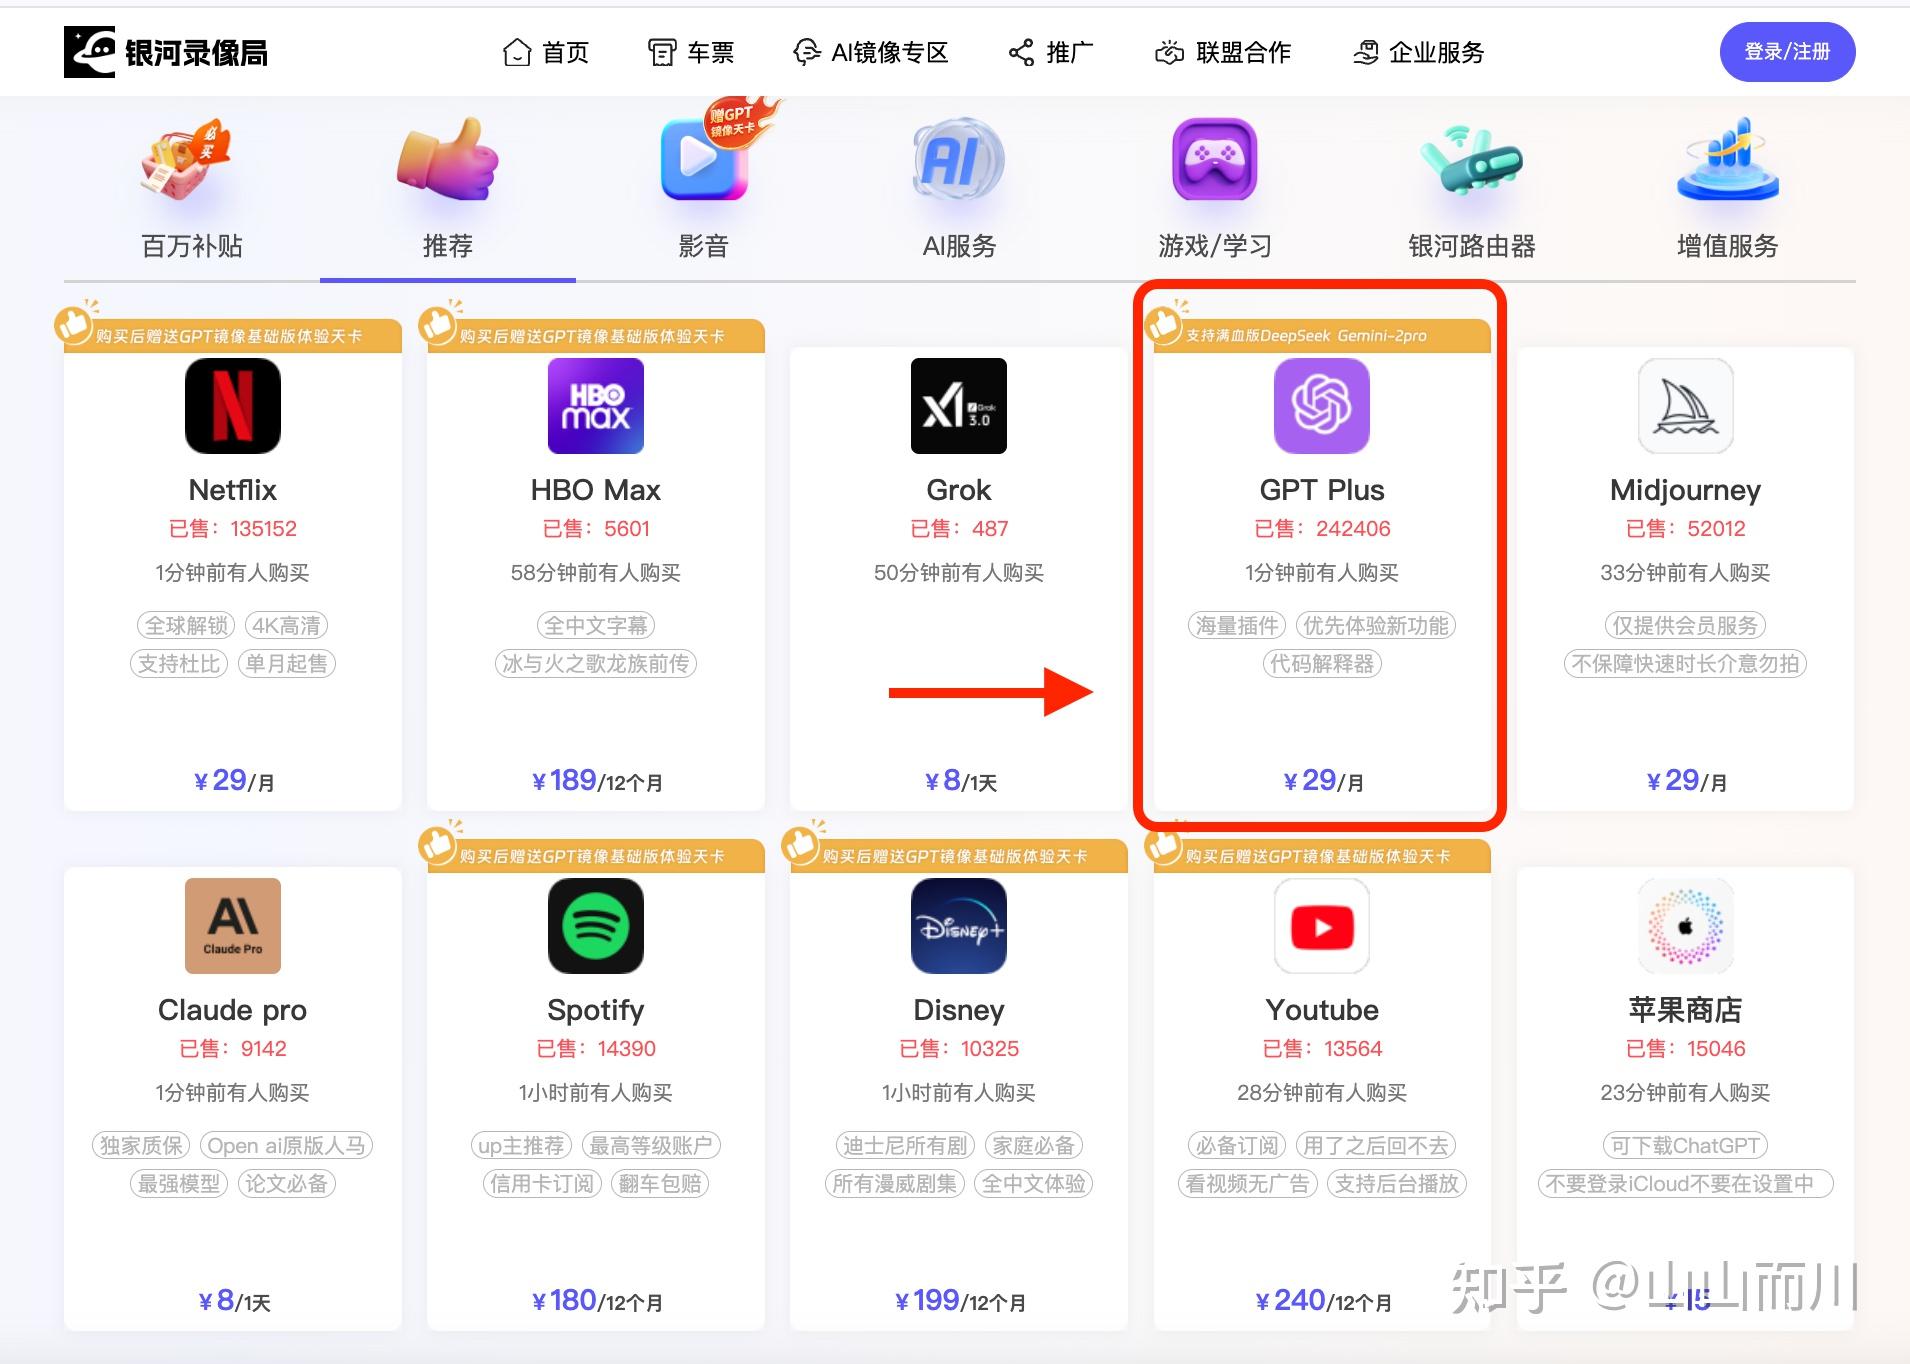Select the 推荐 thumbs-up icon
1910x1364 pixels.
click(x=447, y=160)
